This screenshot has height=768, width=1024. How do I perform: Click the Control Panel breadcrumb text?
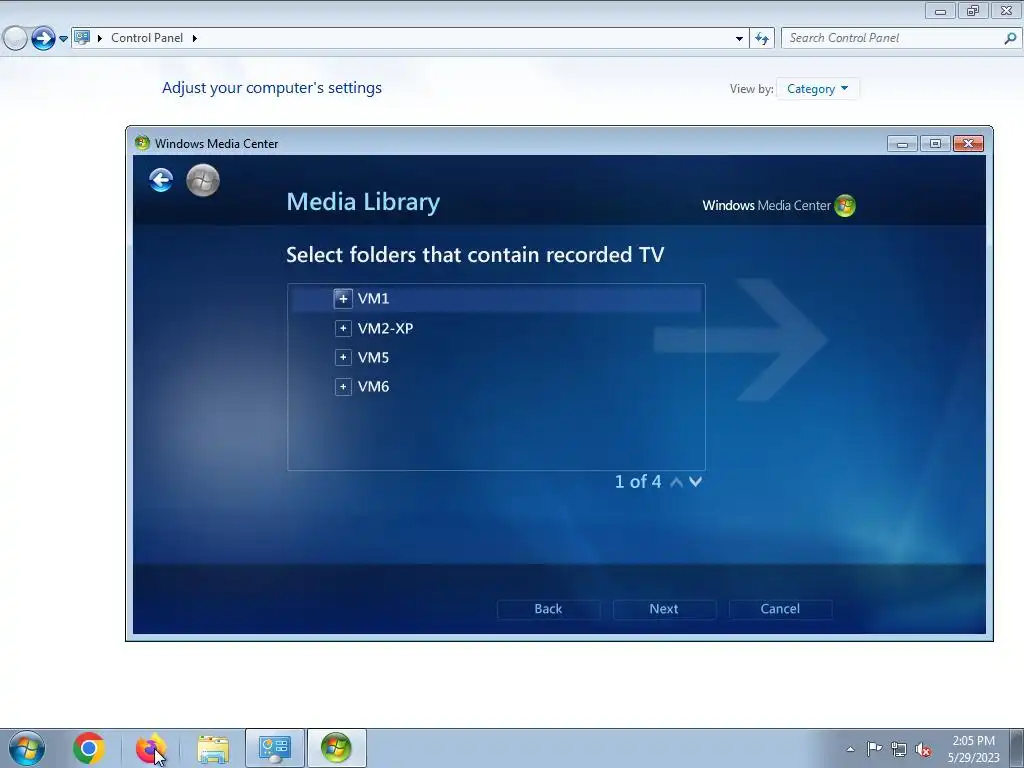coord(147,38)
